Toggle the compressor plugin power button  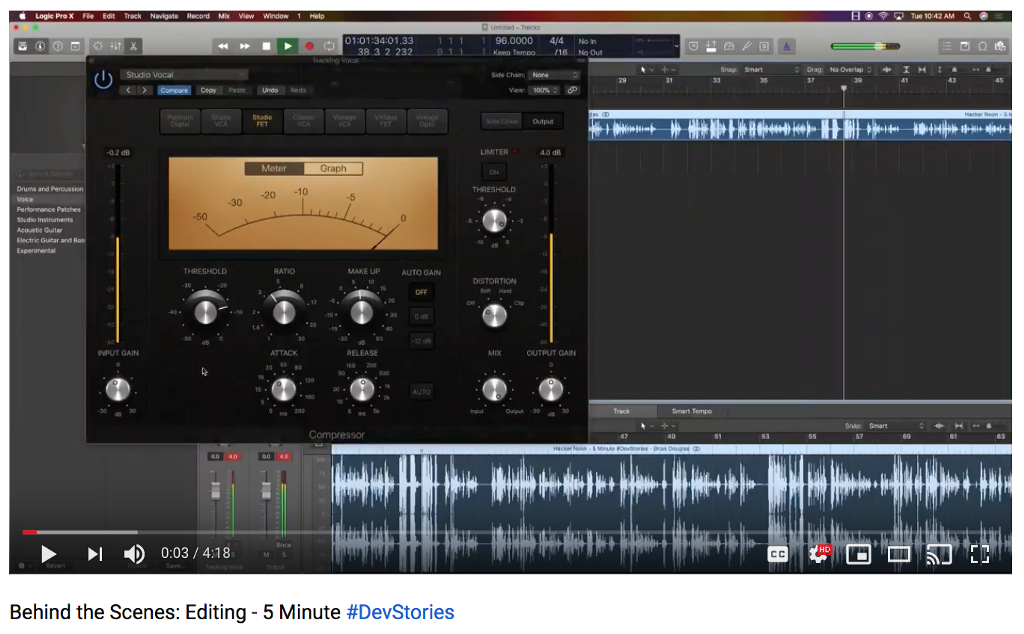[x=103, y=80]
